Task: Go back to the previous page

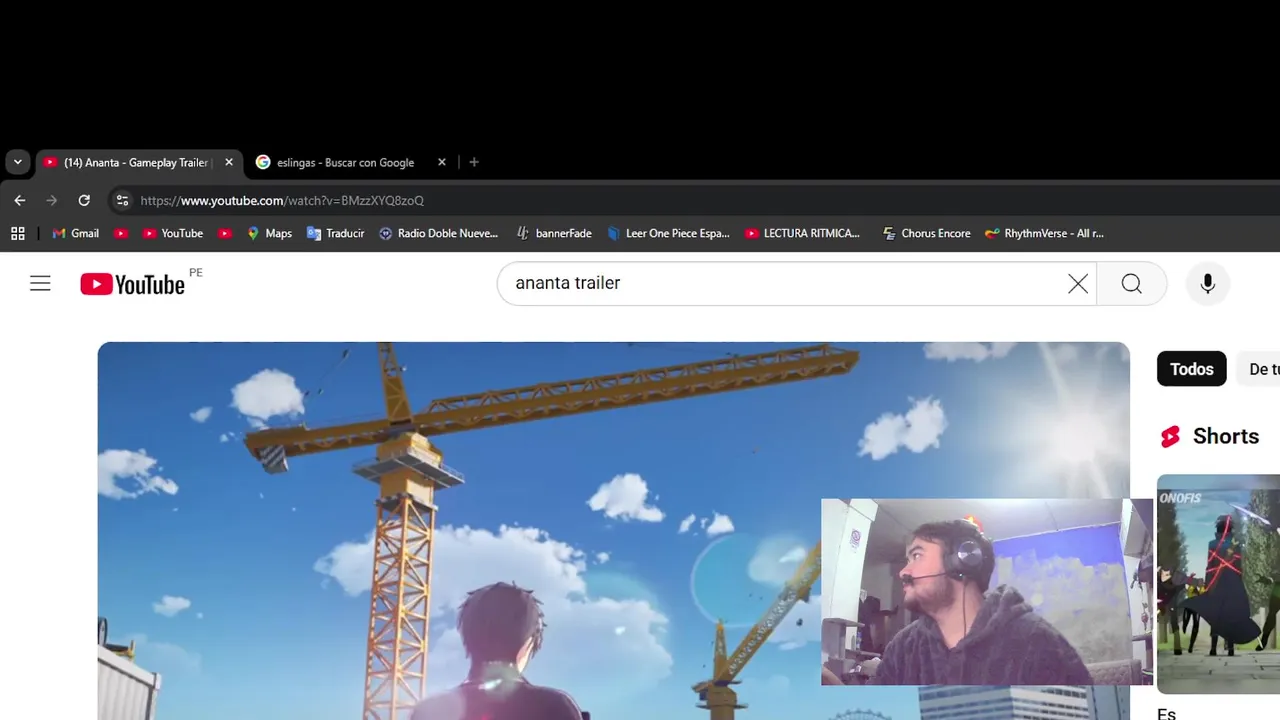Action: (20, 200)
